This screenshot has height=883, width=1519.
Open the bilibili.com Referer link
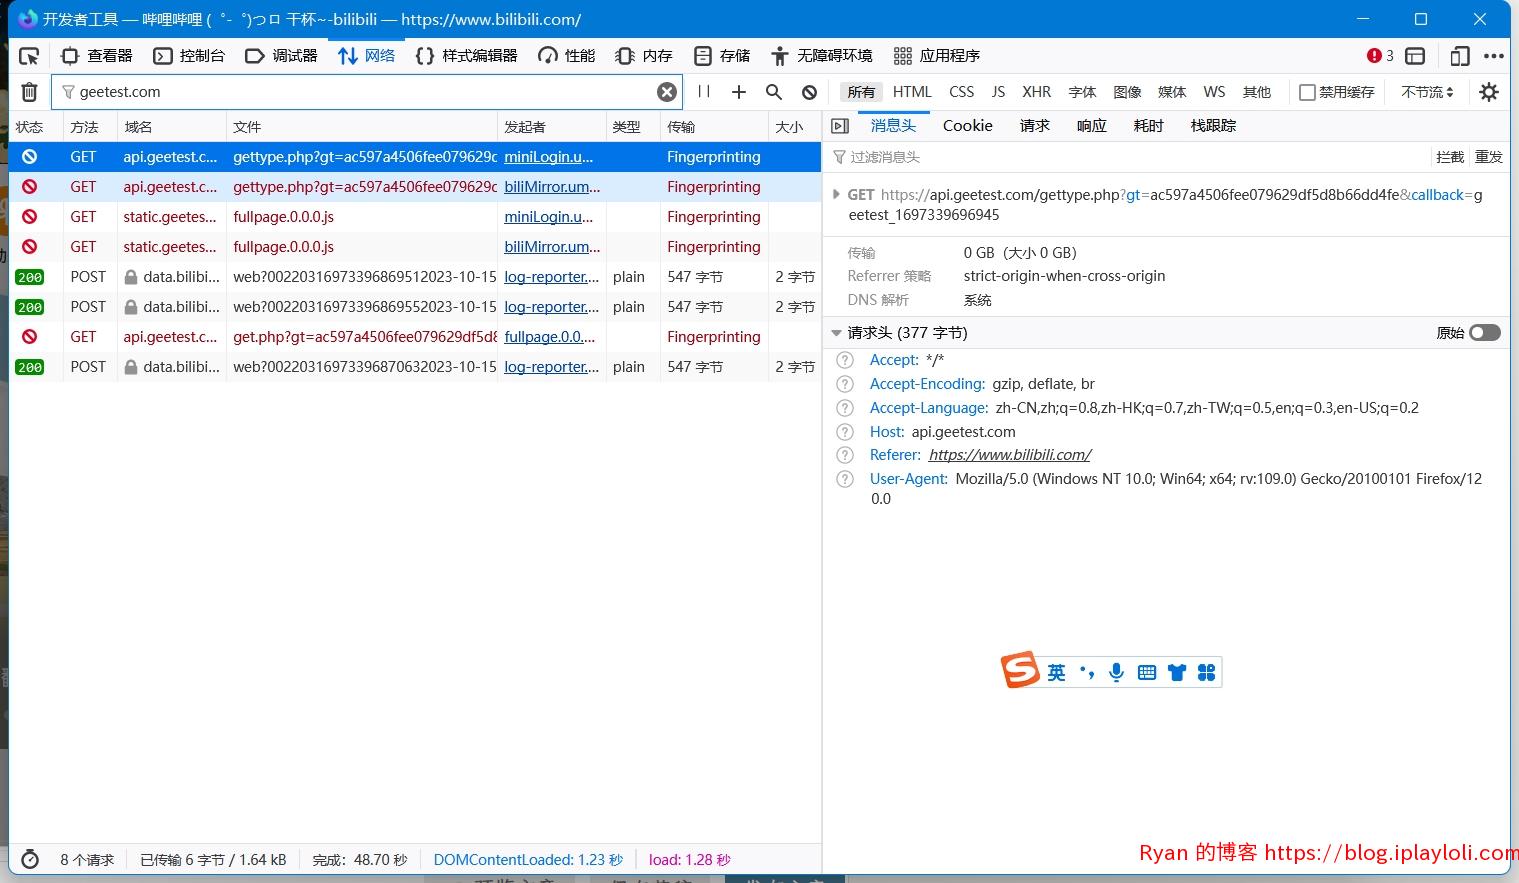[1010, 455]
